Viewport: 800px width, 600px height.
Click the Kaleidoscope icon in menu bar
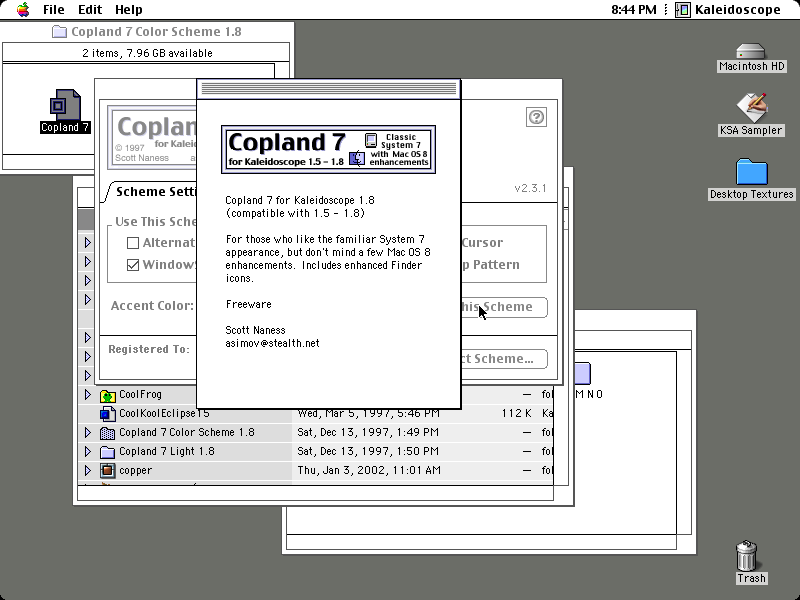(x=683, y=10)
